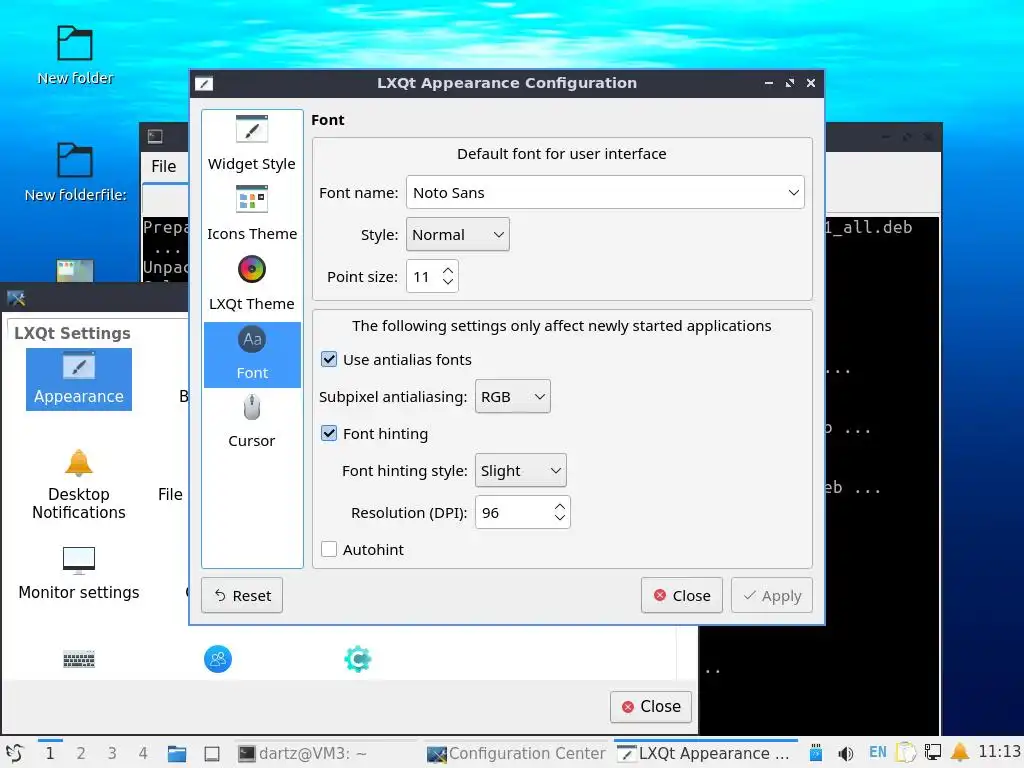The height and width of the screenshot is (768, 1024).
Task: Select Font section in sidebar
Action: (x=251, y=355)
